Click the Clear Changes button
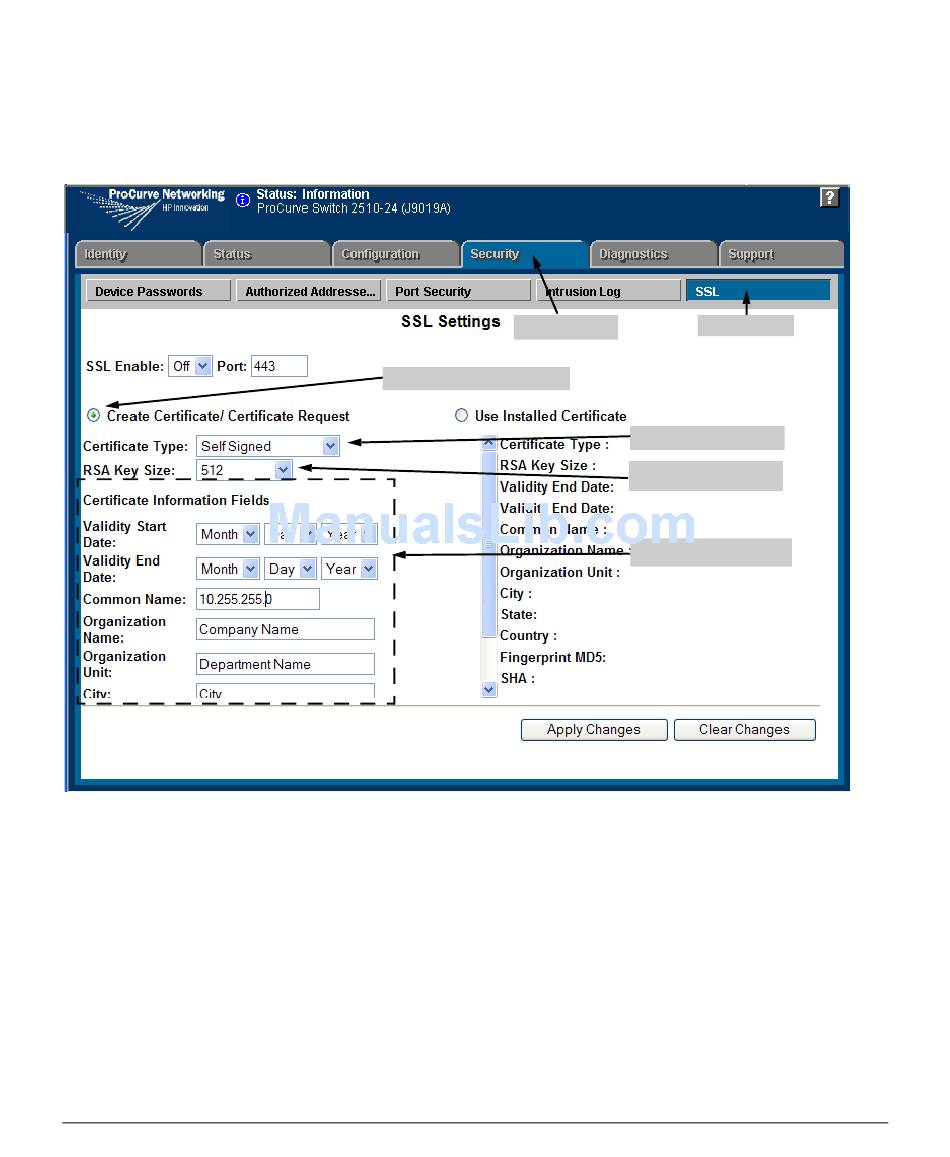This screenshot has height=1157, width=950. pos(745,730)
